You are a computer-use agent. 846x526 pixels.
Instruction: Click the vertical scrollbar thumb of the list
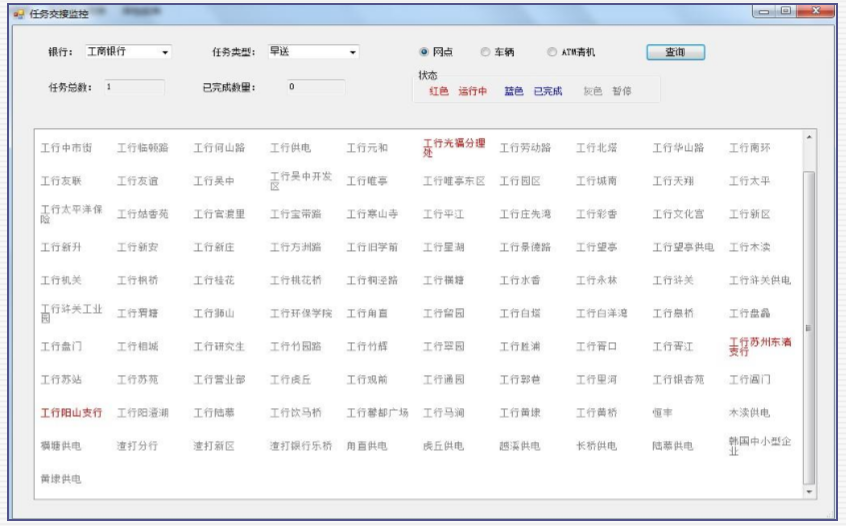[x=809, y=327]
